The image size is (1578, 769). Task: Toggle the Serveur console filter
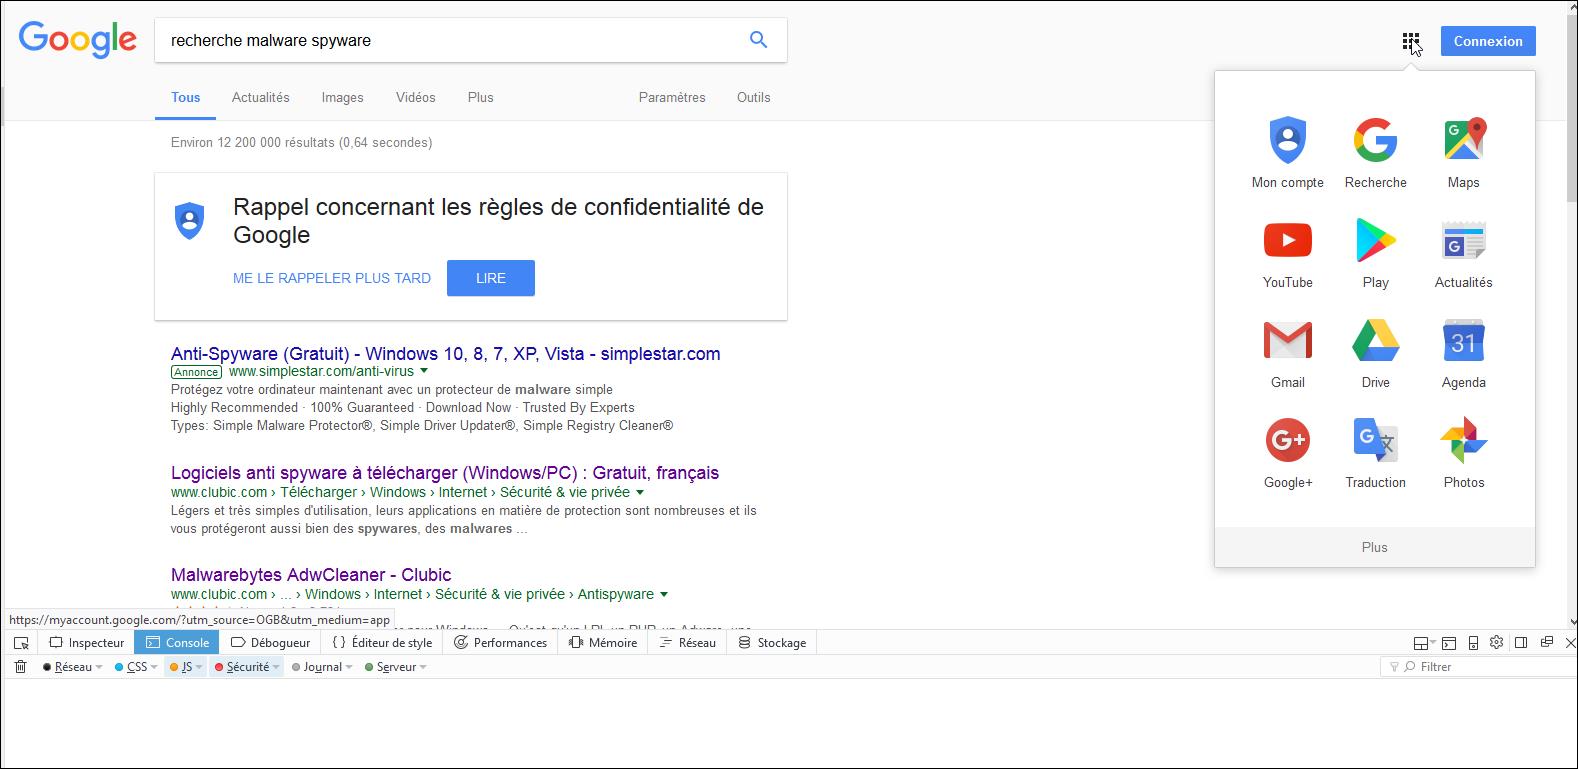coord(396,667)
